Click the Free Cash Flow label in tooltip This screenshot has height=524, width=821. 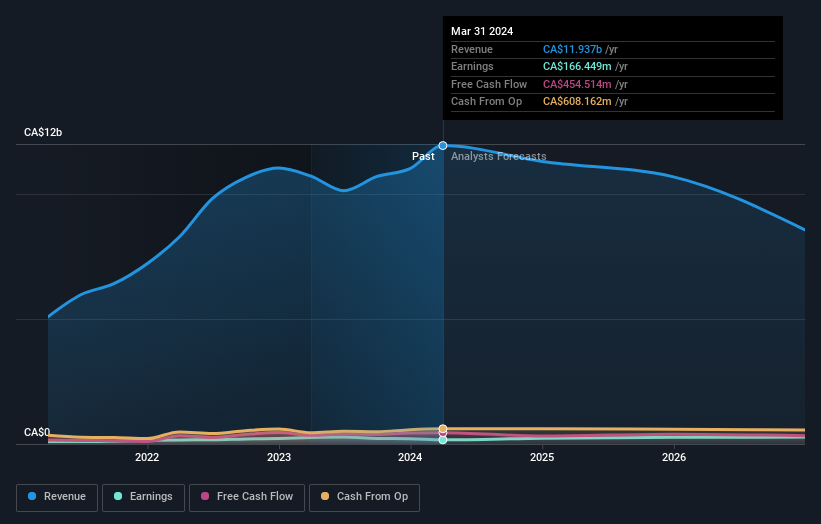pyautogui.click(x=489, y=84)
